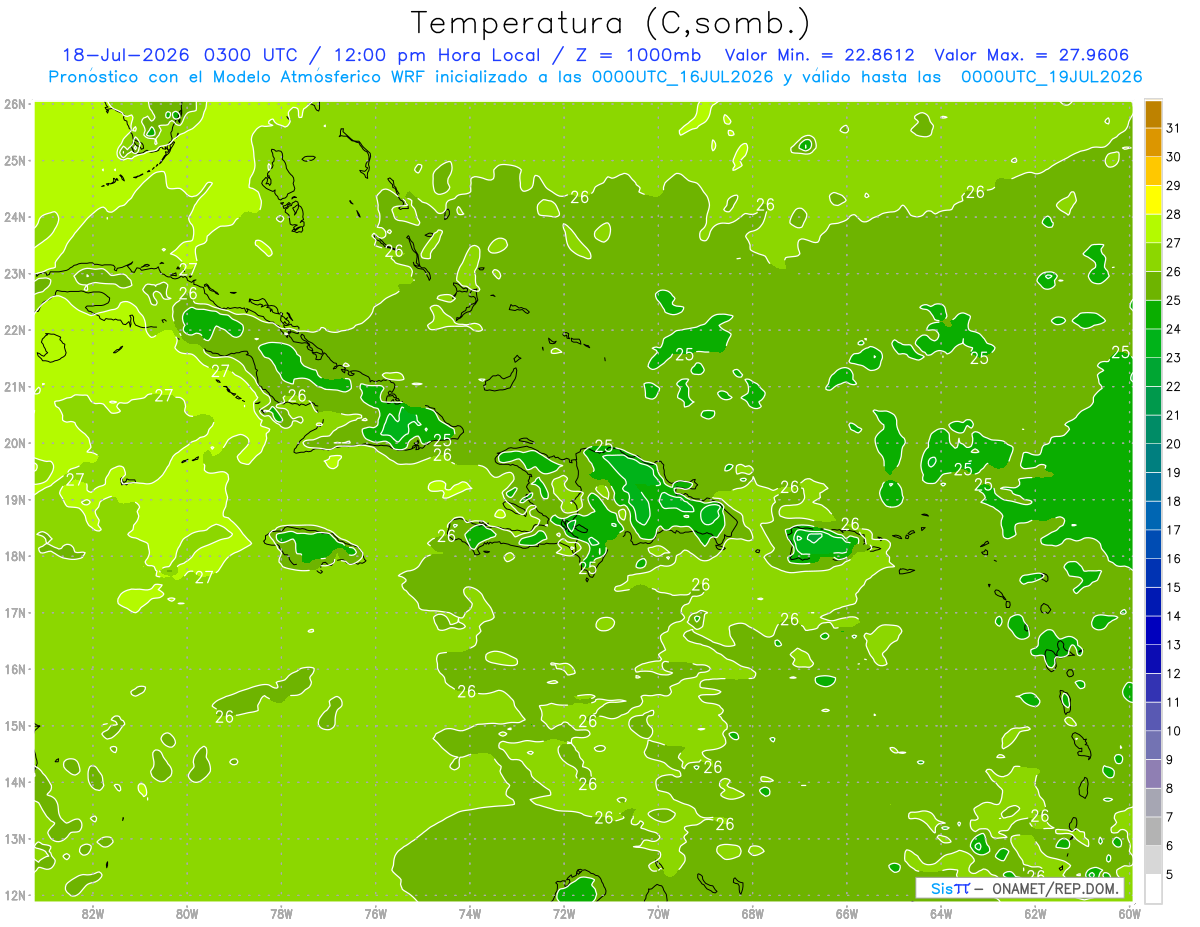Screen dimensions: 1200x927
Task: Click the "82W" longitude axis label
Action: click(92, 913)
